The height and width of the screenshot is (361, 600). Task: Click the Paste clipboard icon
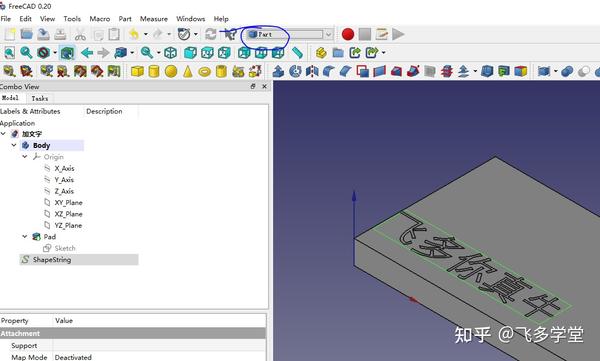[114, 34]
